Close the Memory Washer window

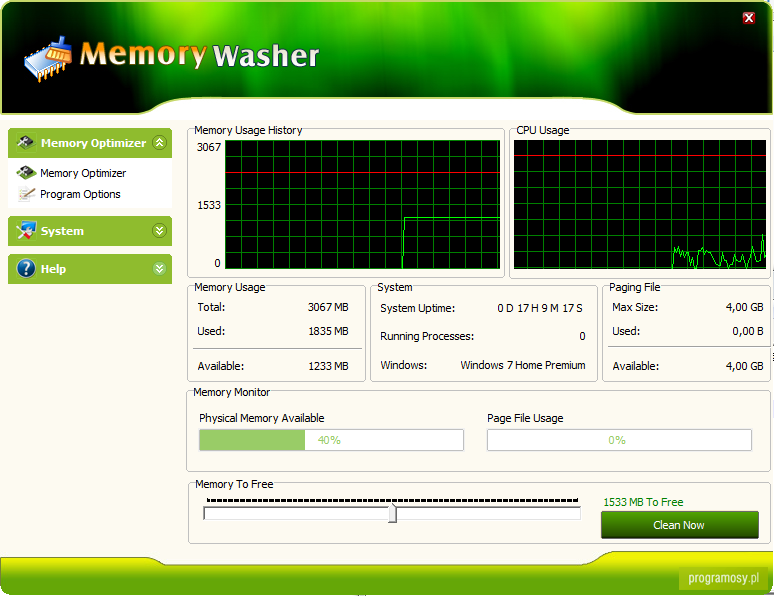(749, 18)
